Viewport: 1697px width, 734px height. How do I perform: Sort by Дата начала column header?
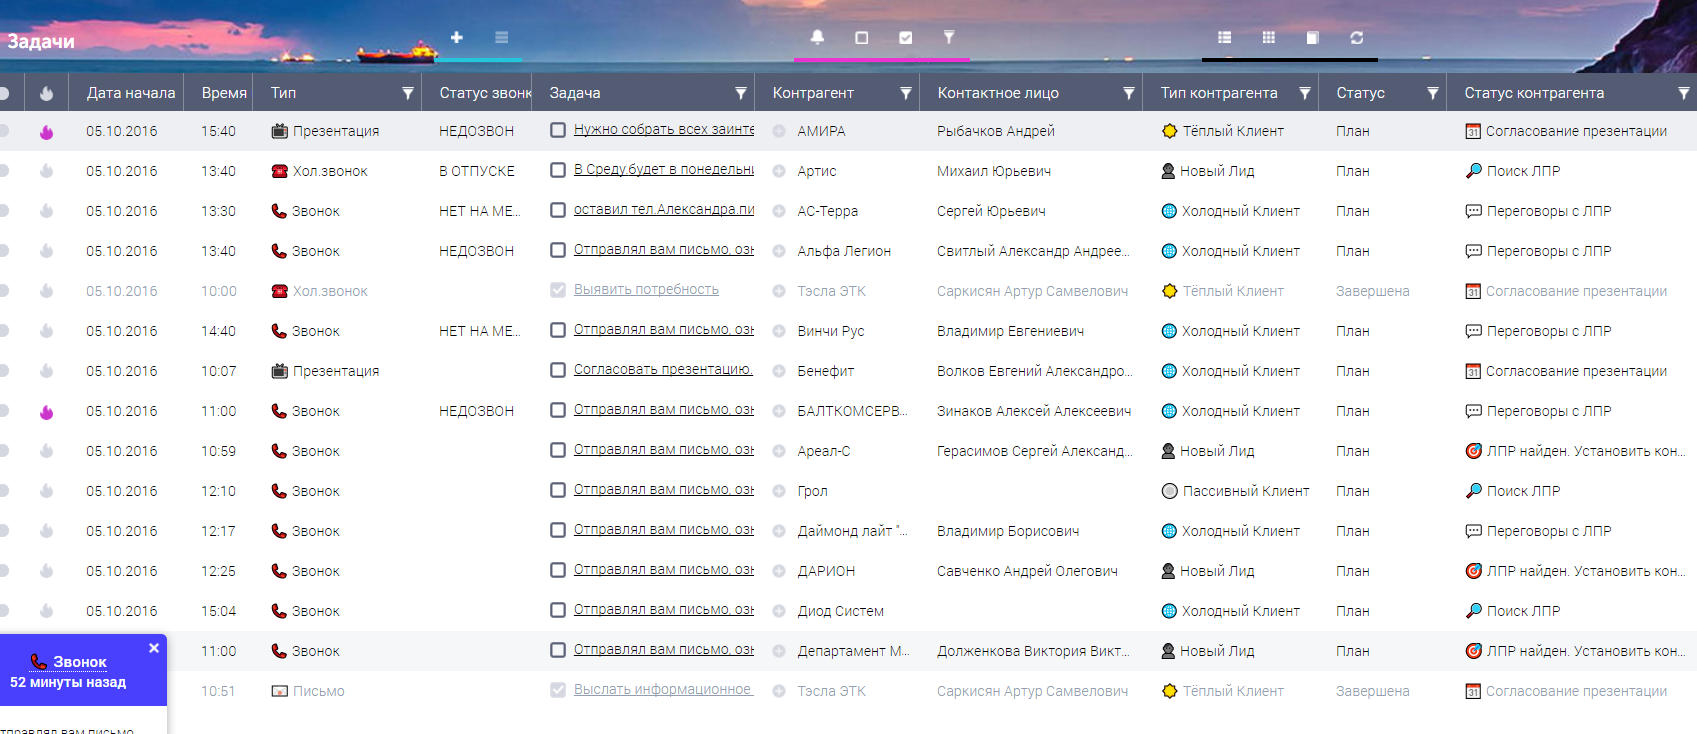tap(130, 93)
